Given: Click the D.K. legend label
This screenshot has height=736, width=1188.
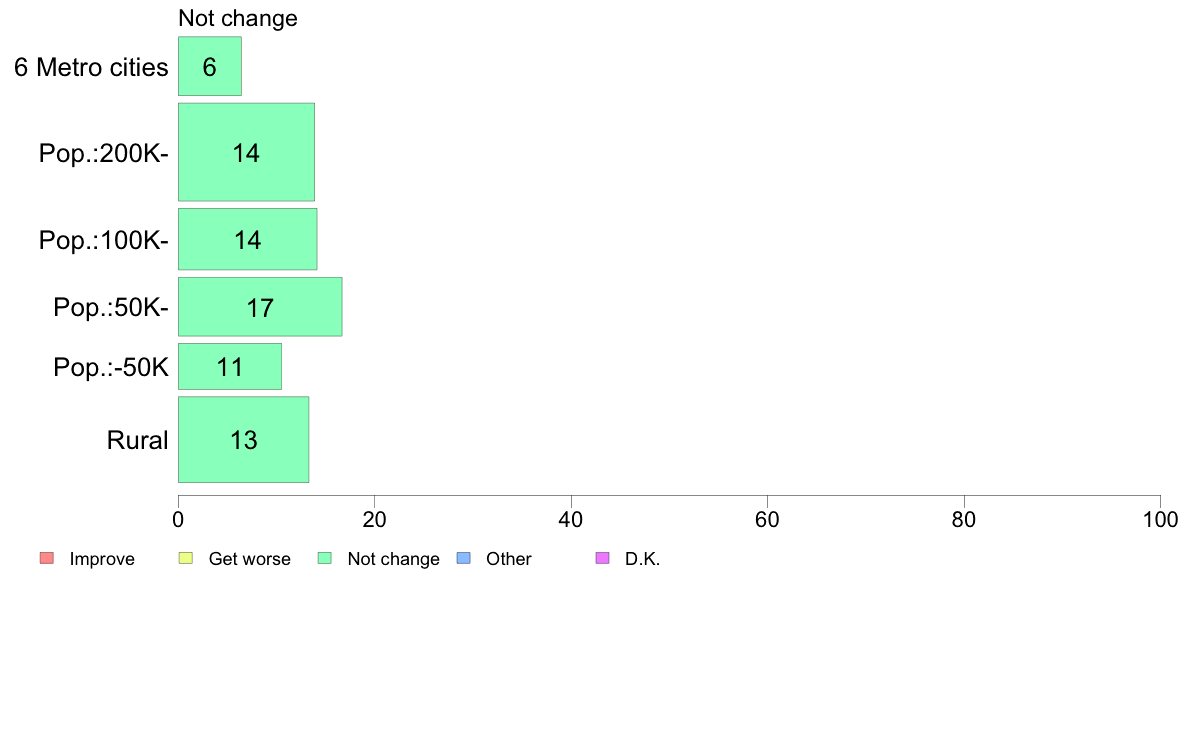Looking at the screenshot, I should pos(642,559).
